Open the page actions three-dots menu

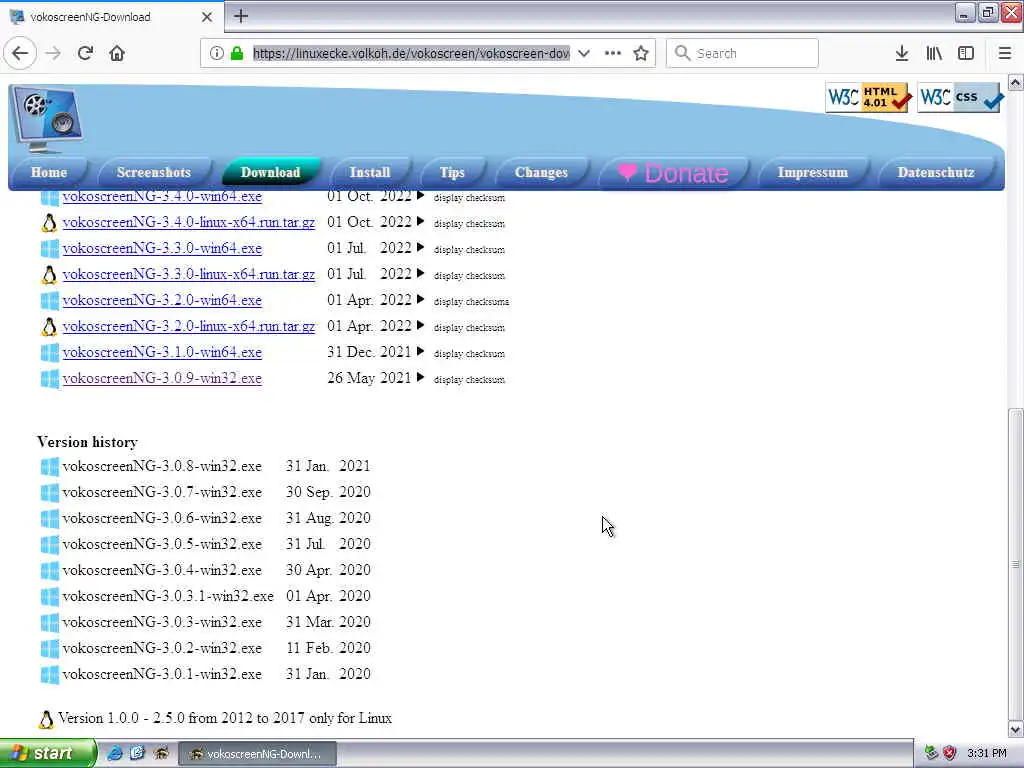(613, 54)
